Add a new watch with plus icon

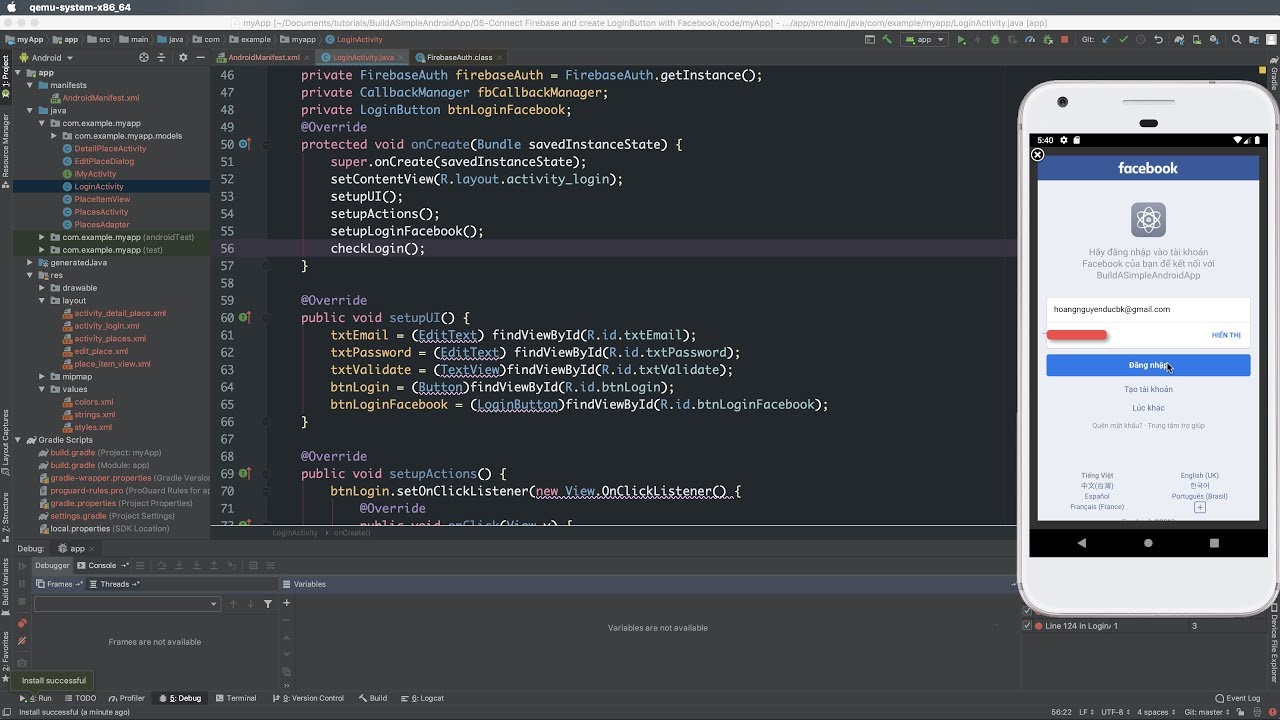point(286,603)
